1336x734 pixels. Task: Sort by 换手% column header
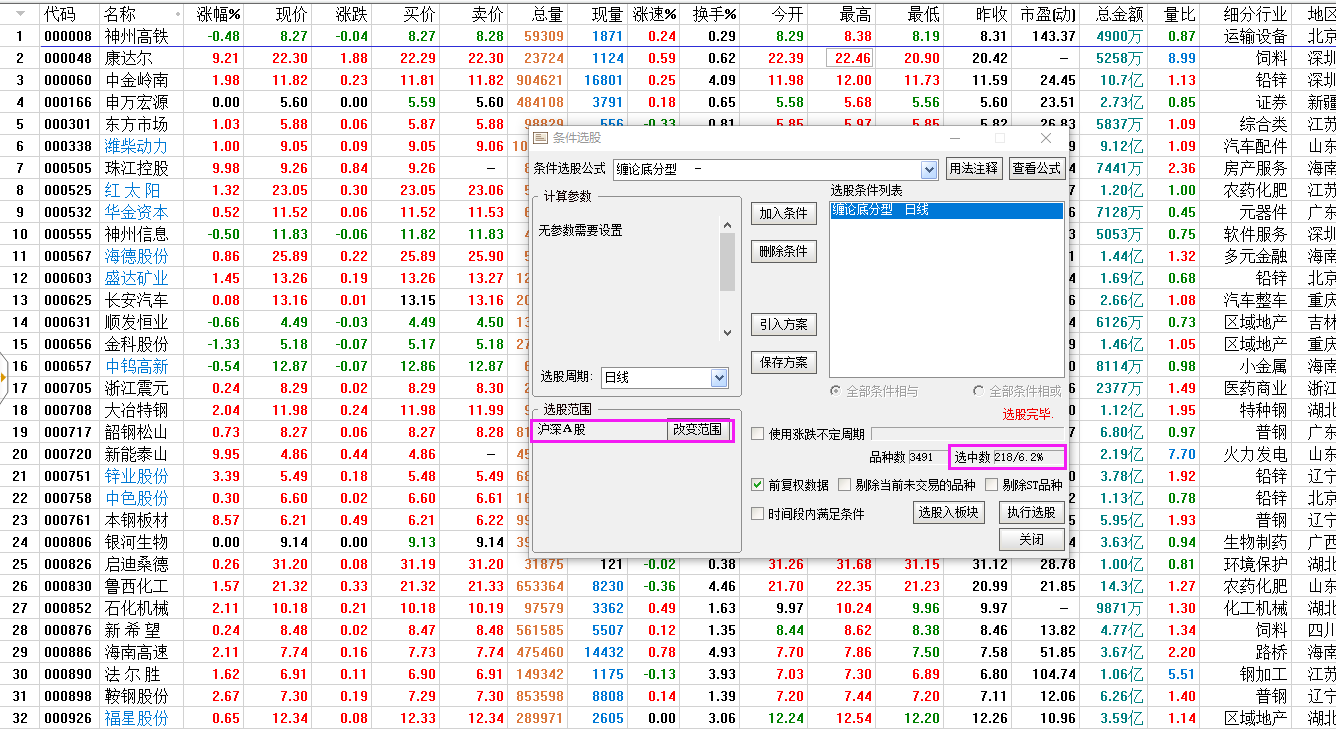click(715, 14)
